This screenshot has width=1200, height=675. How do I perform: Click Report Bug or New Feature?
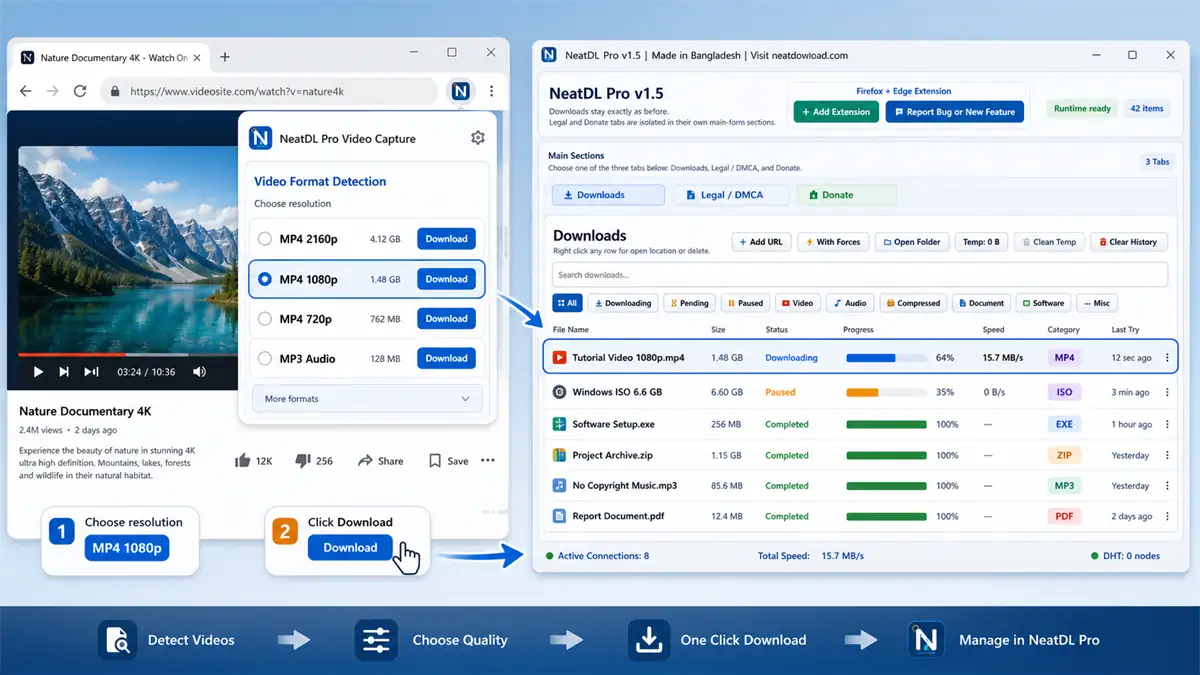954,112
